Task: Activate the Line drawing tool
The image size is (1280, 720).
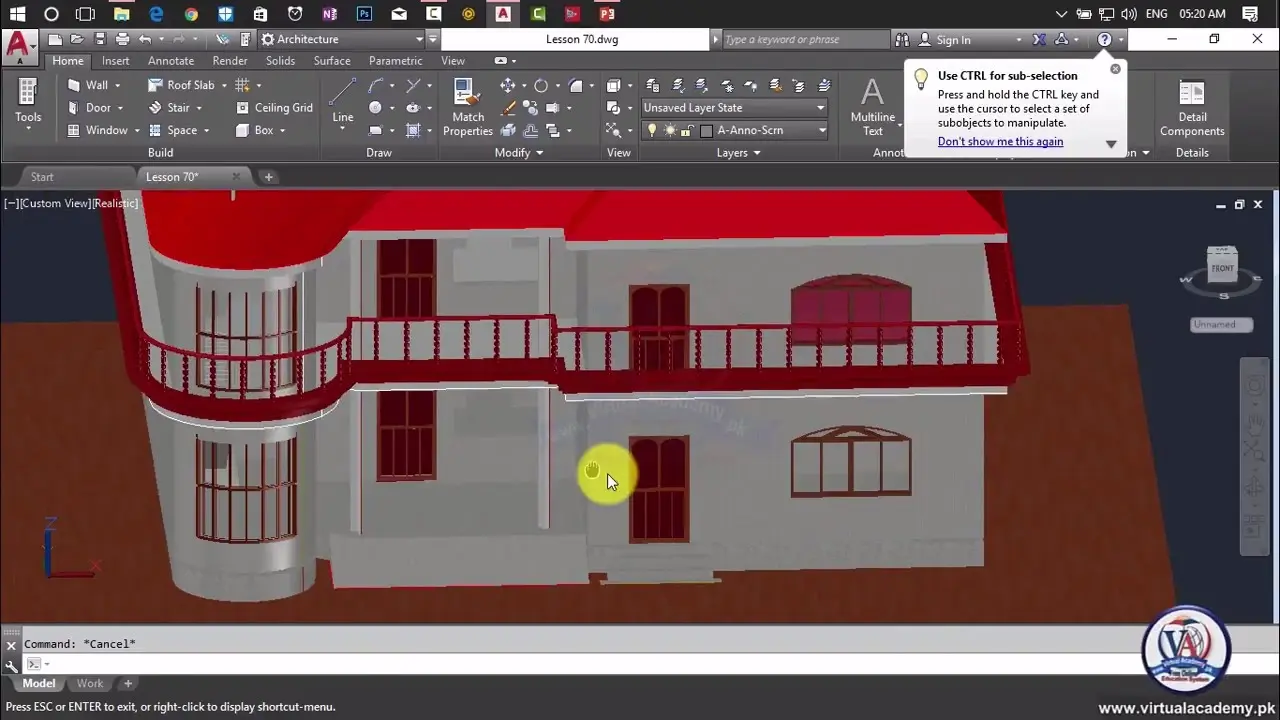Action: coord(343,103)
